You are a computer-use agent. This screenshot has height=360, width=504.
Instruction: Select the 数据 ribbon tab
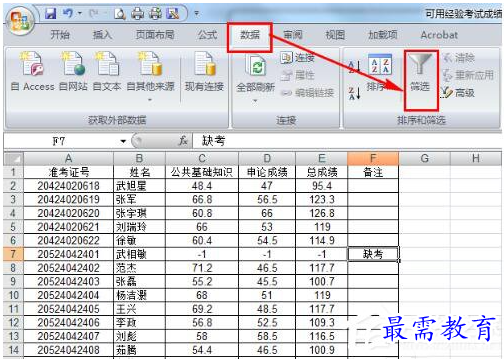point(250,35)
